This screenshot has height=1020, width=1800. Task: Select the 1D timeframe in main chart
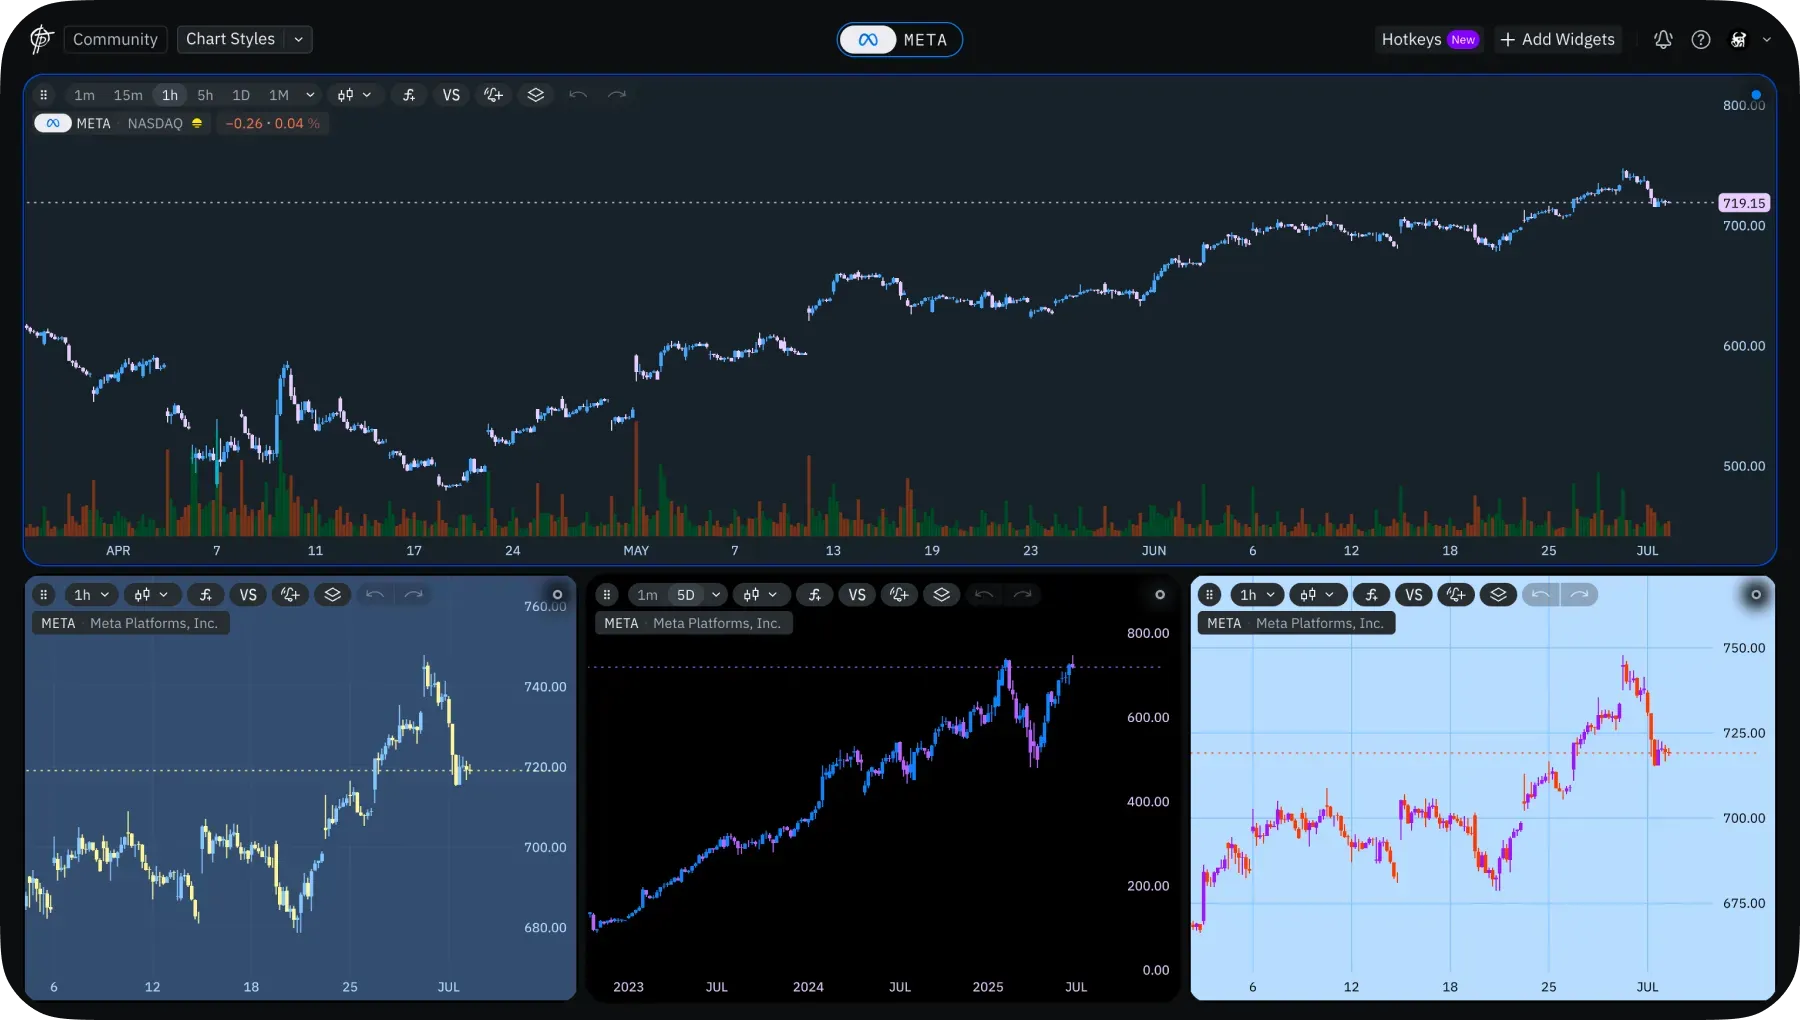[x=241, y=95]
